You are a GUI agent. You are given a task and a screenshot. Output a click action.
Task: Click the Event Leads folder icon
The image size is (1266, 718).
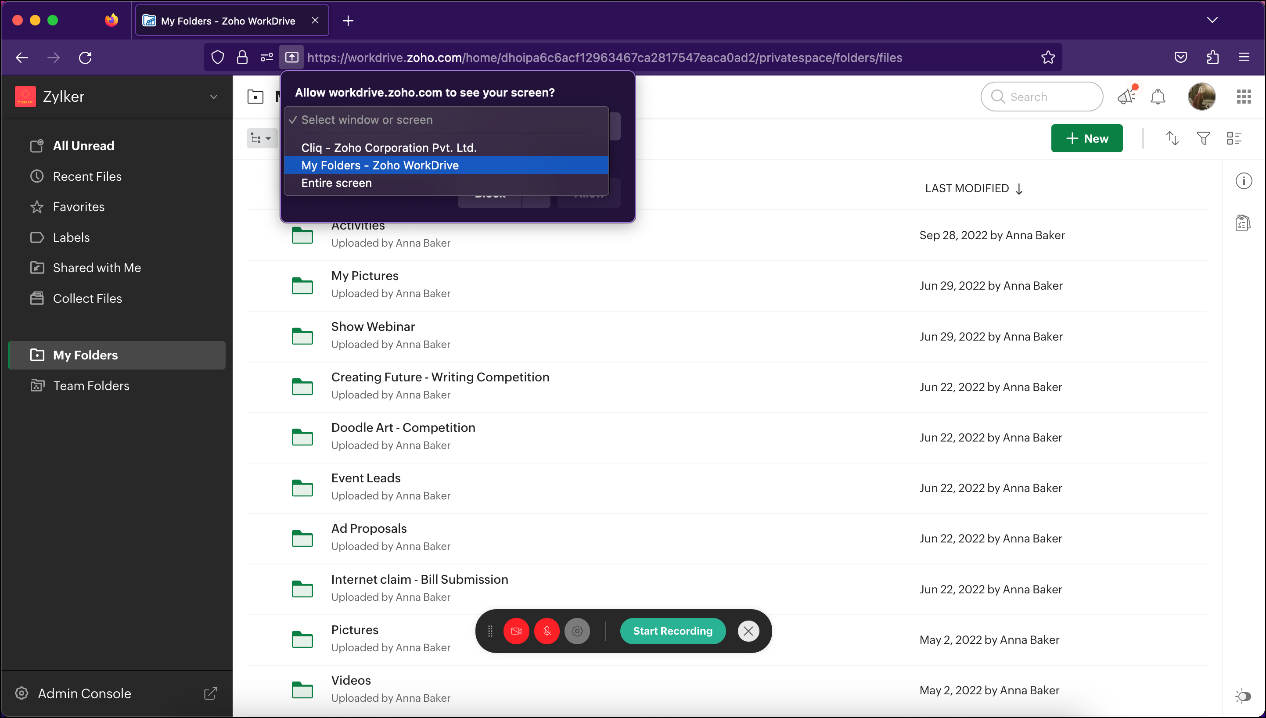(302, 487)
